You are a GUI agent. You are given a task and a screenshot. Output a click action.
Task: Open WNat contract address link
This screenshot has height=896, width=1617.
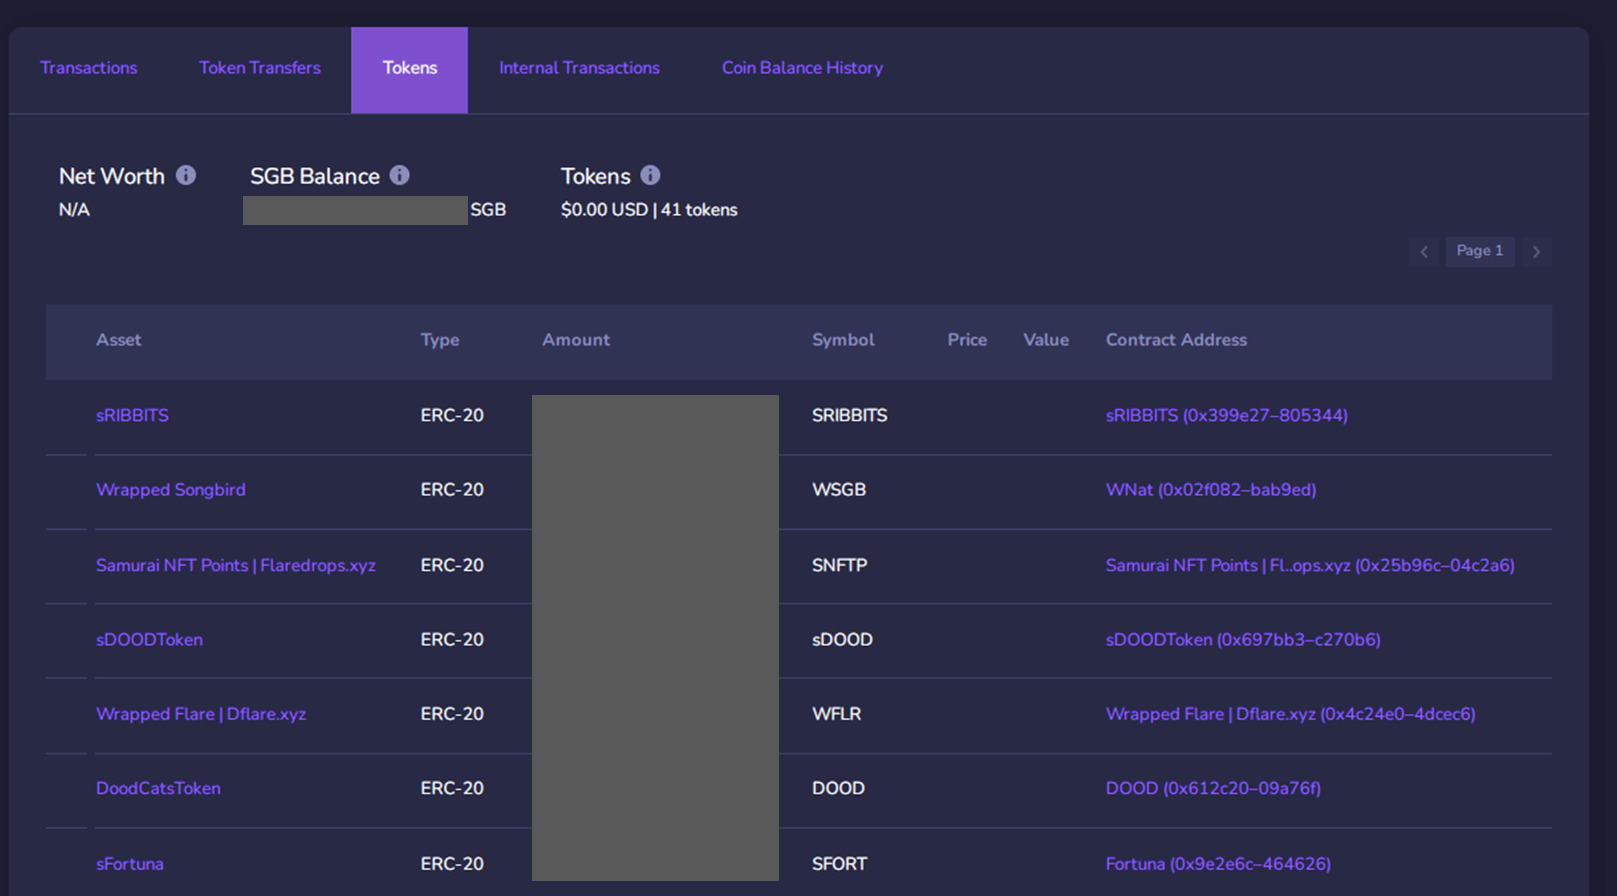point(1210,490)
